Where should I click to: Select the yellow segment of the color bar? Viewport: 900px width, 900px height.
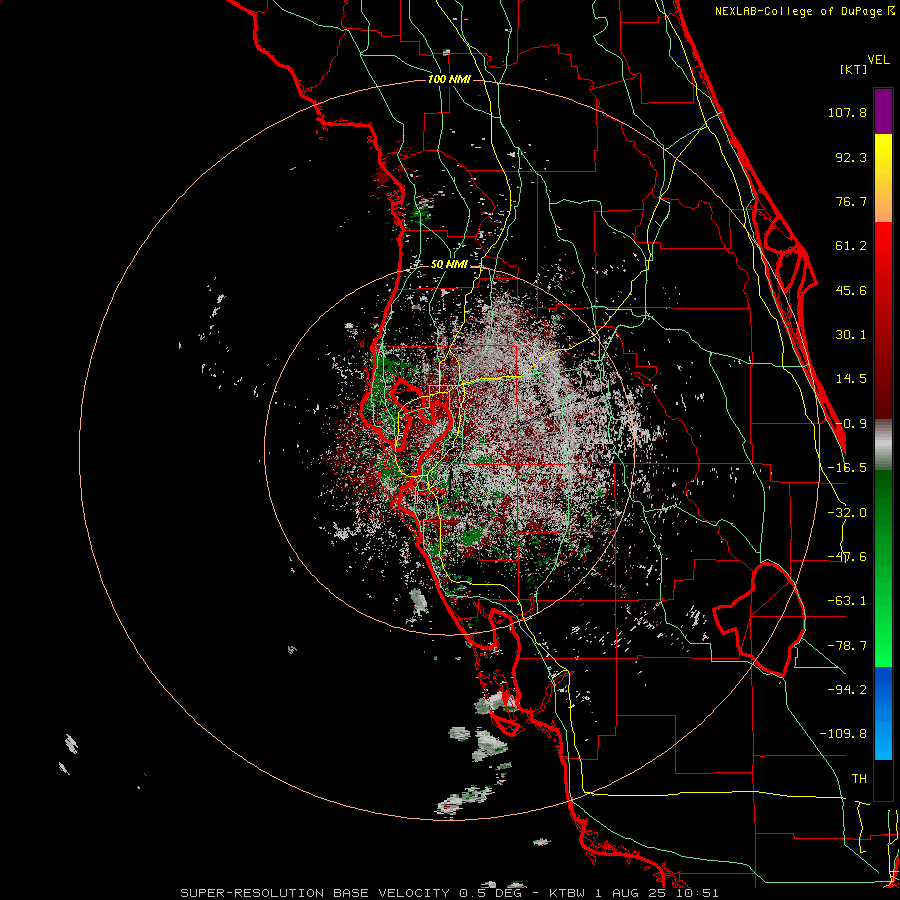coord(883,156)
